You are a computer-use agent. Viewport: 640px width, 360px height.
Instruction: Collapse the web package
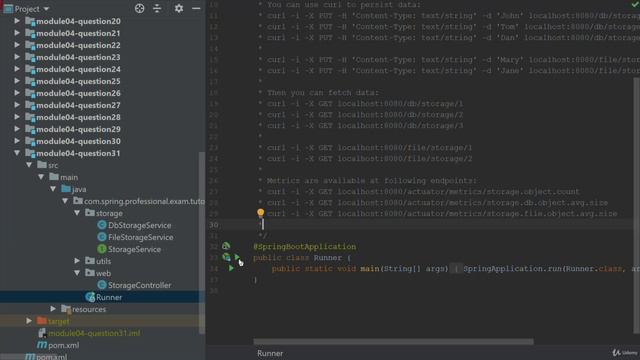tap(77, 273)
